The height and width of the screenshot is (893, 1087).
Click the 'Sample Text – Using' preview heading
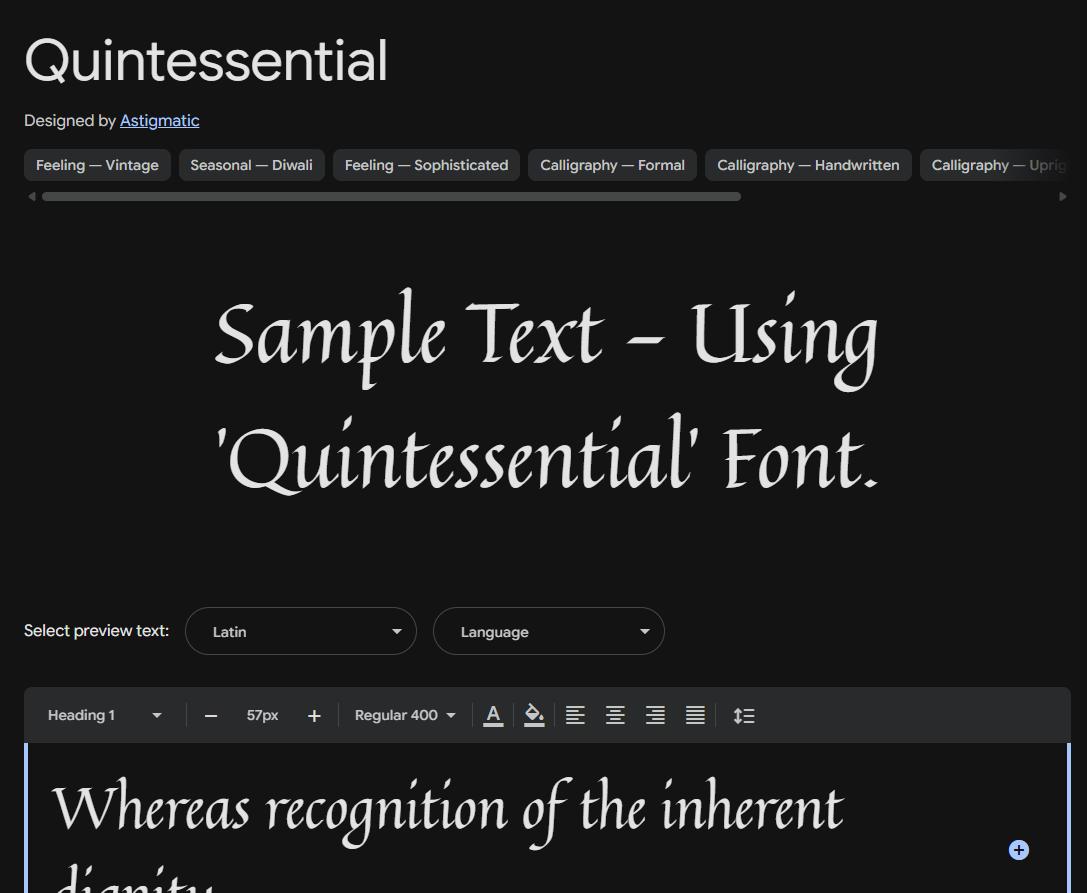(546, 338)
